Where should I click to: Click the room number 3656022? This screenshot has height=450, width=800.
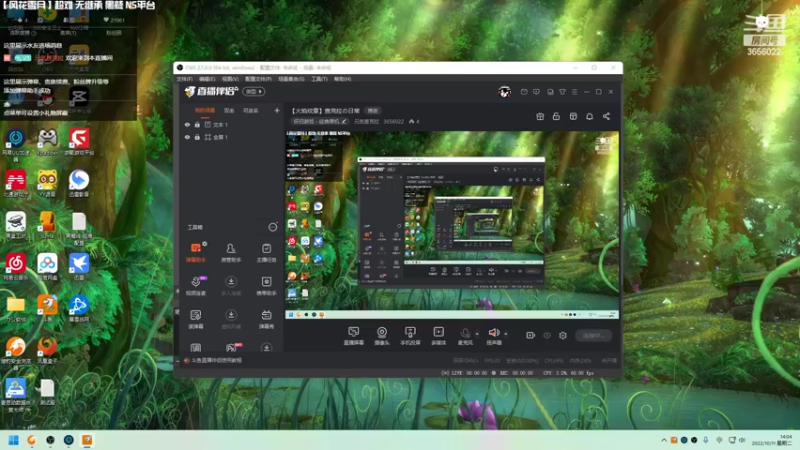coord(393,121)
